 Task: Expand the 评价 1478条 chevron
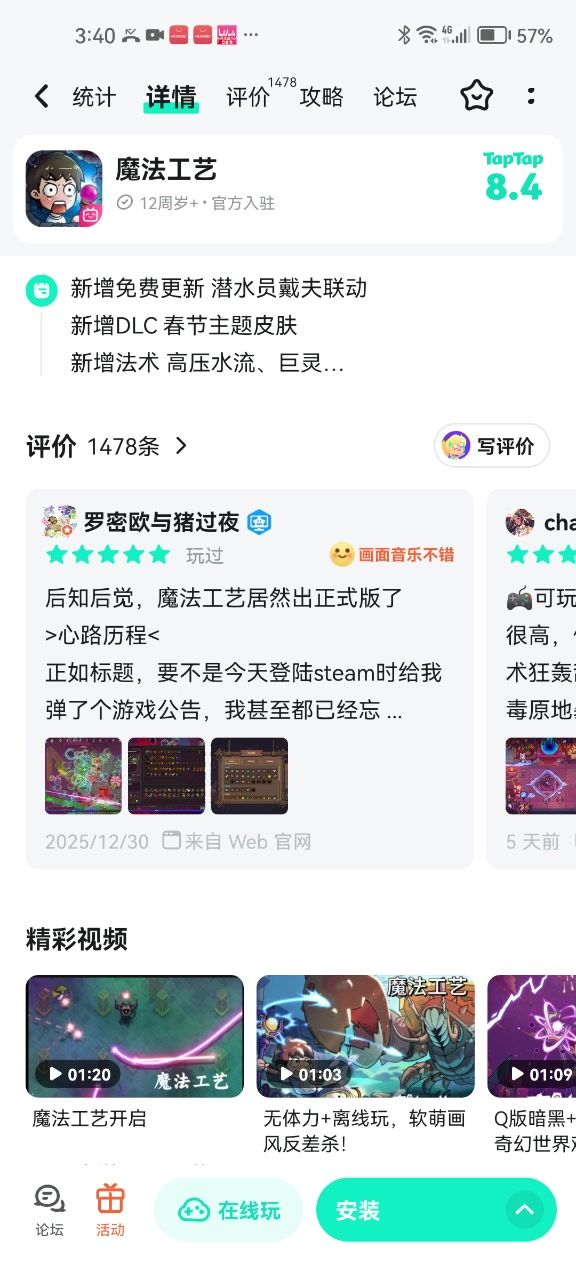coord(181,446)
